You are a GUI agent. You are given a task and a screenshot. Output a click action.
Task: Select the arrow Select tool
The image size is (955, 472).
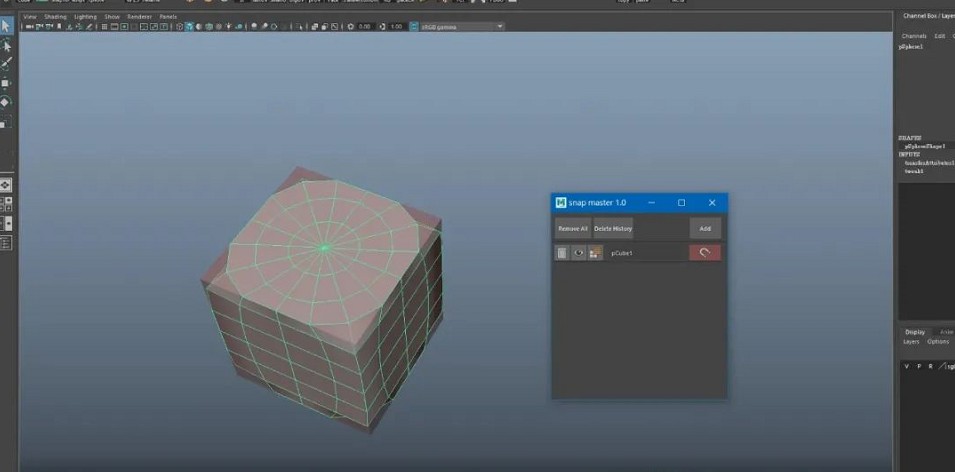6,26
